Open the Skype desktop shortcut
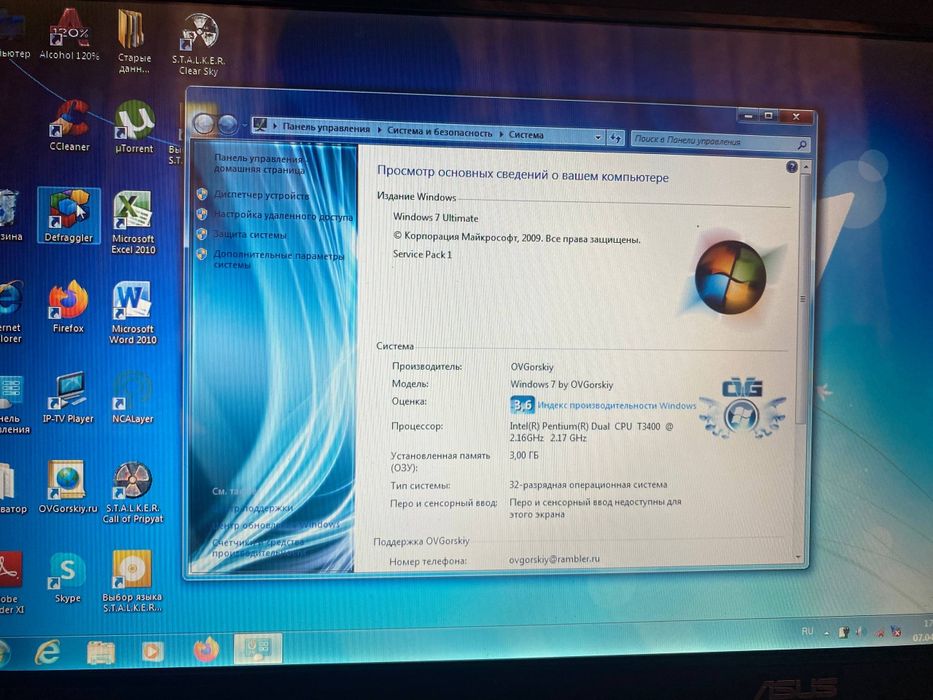Viewport: 933px width, 700px height. 68,577
